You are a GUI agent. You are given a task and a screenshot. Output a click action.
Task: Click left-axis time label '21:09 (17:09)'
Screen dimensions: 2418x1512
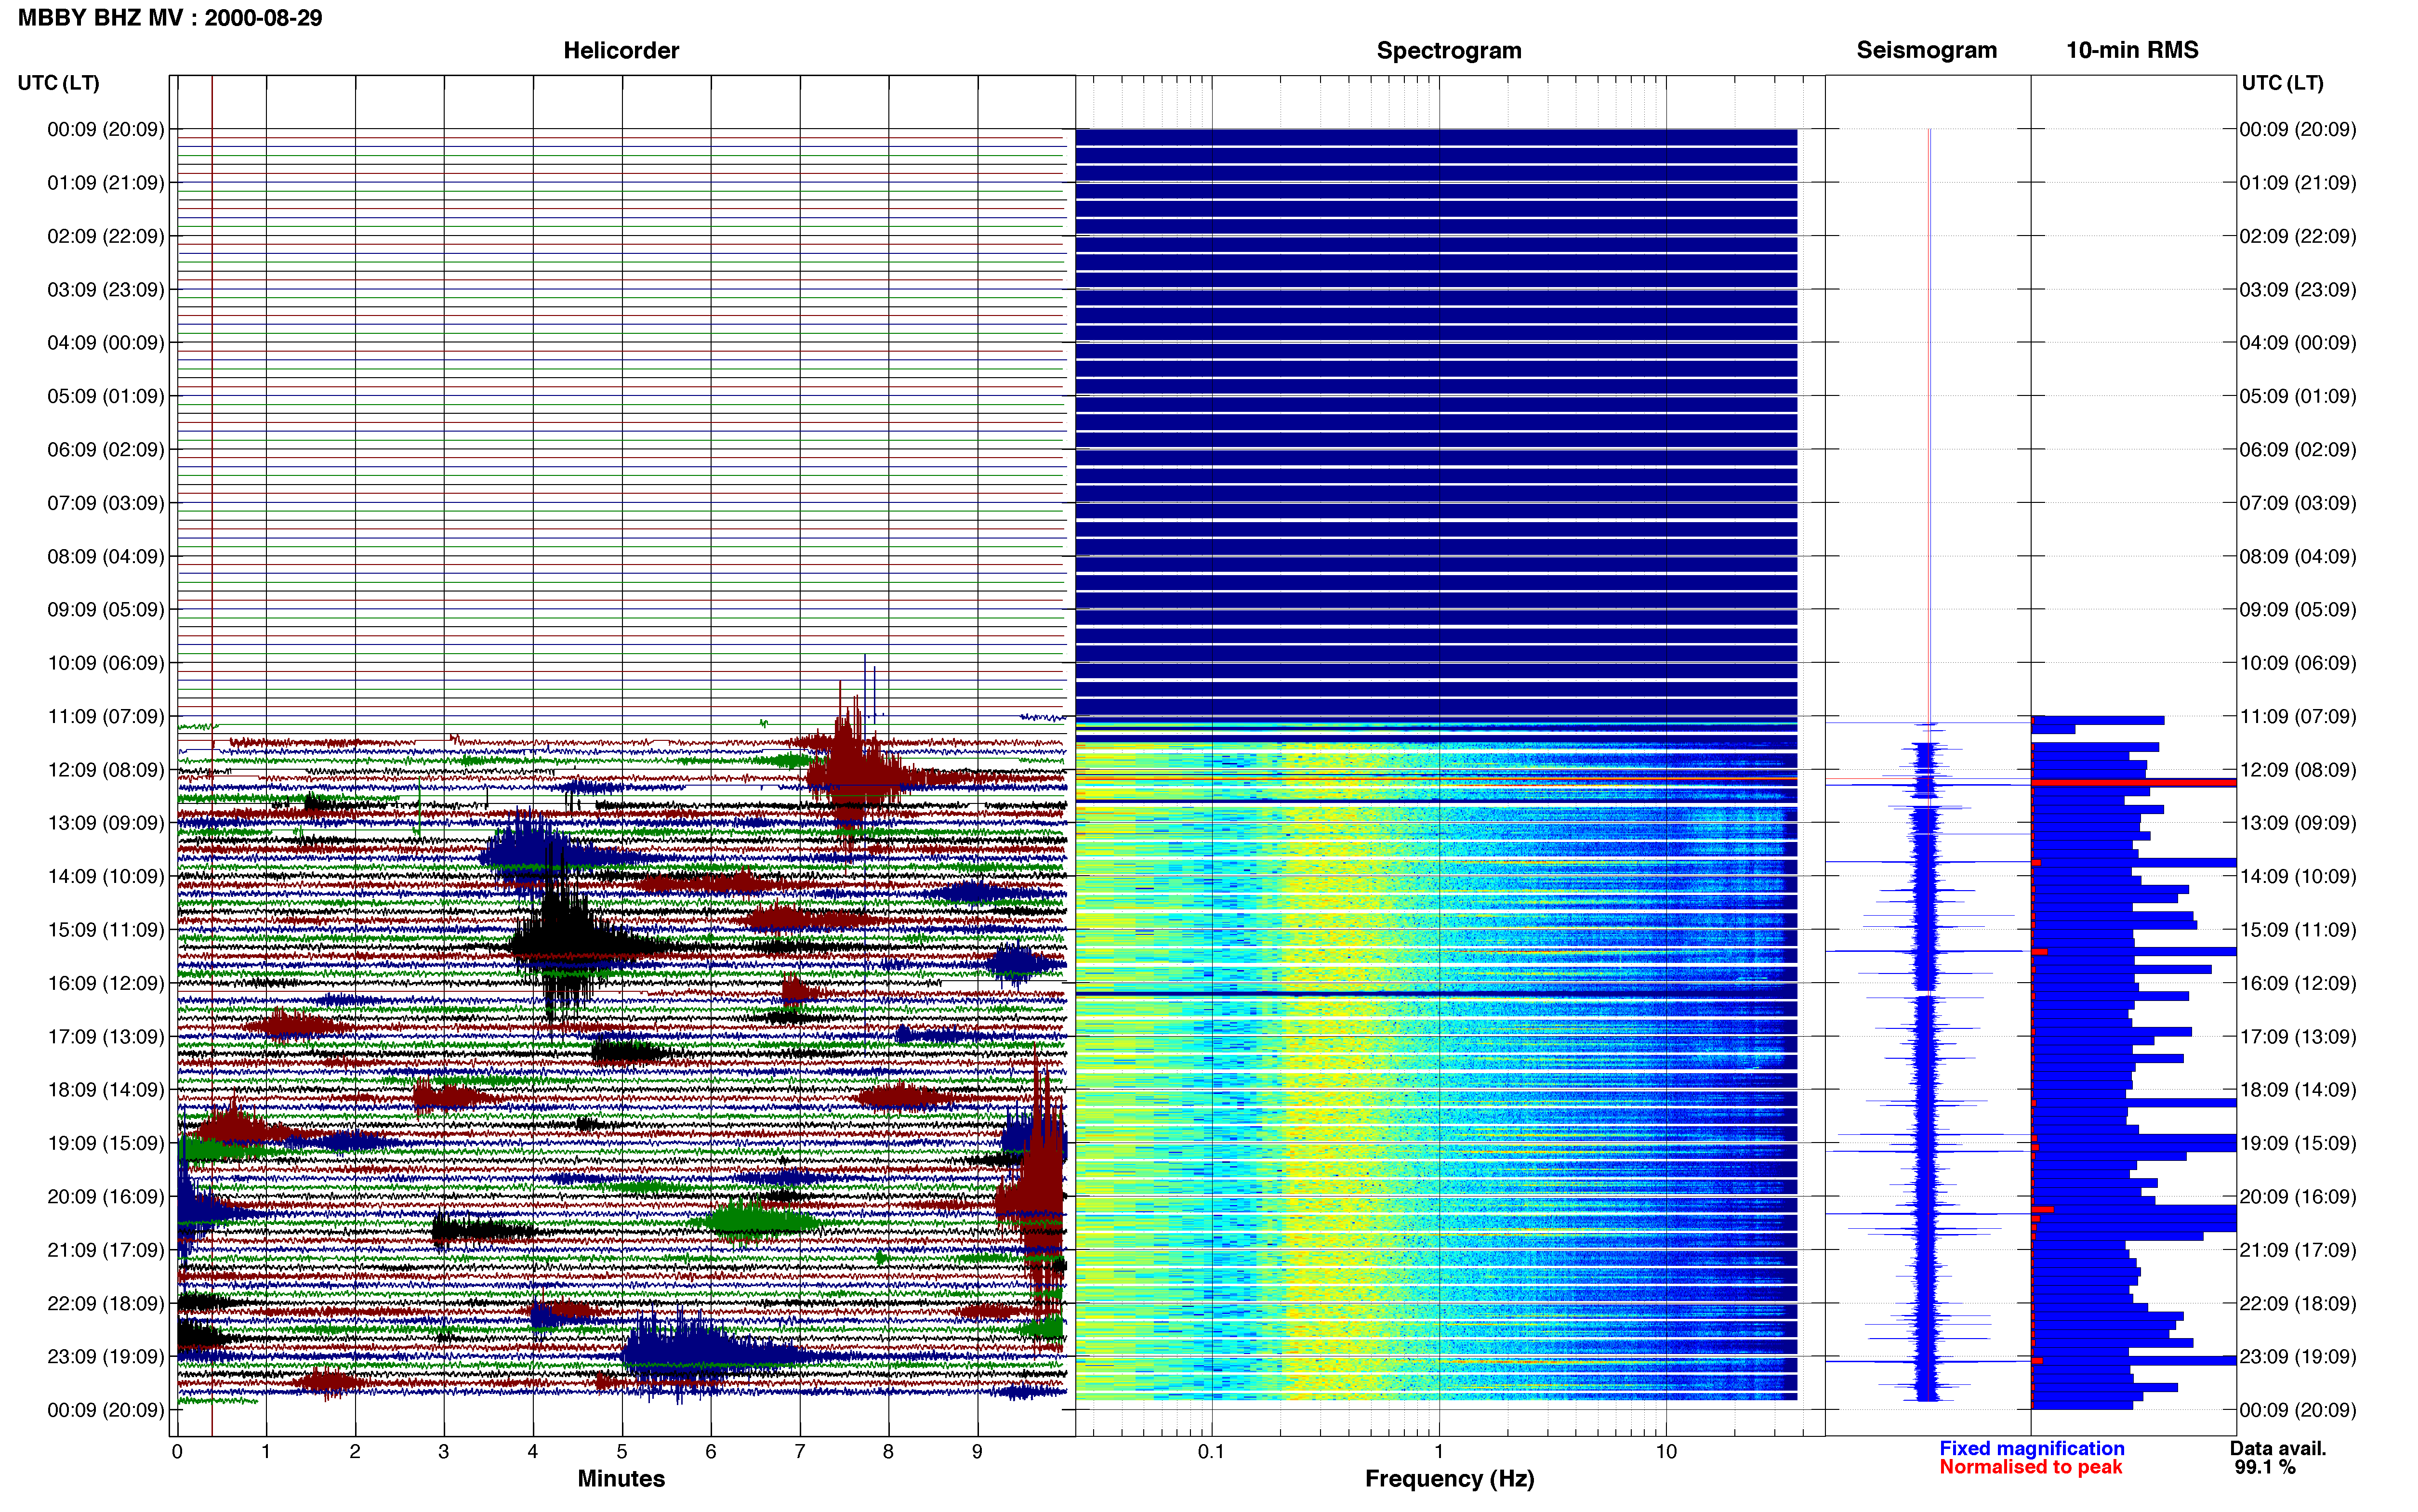106,1250
